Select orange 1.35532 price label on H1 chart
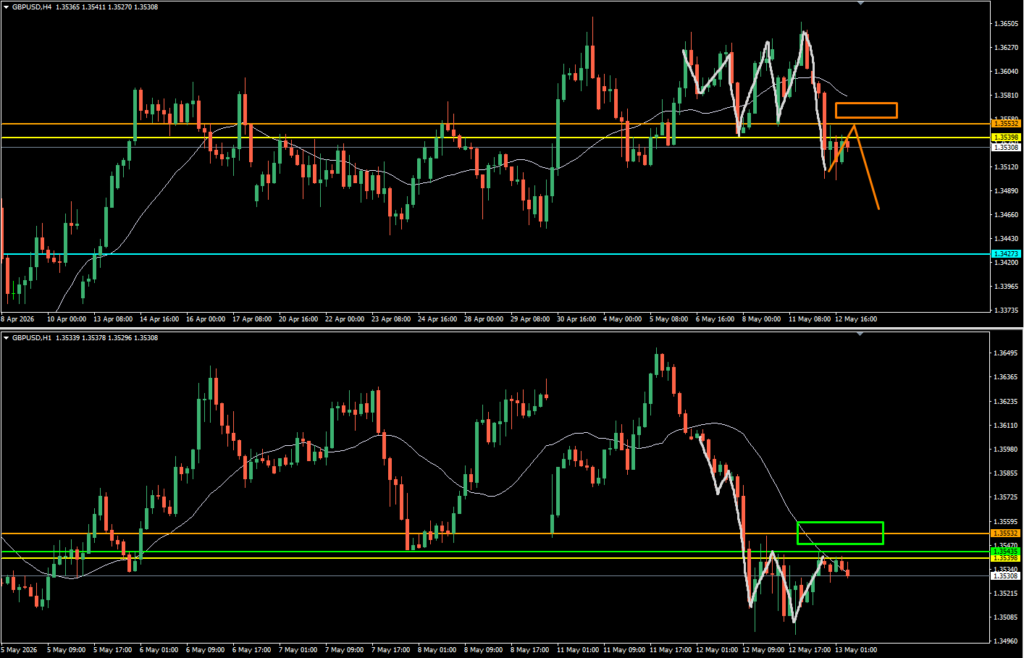 click(1006, 533)
